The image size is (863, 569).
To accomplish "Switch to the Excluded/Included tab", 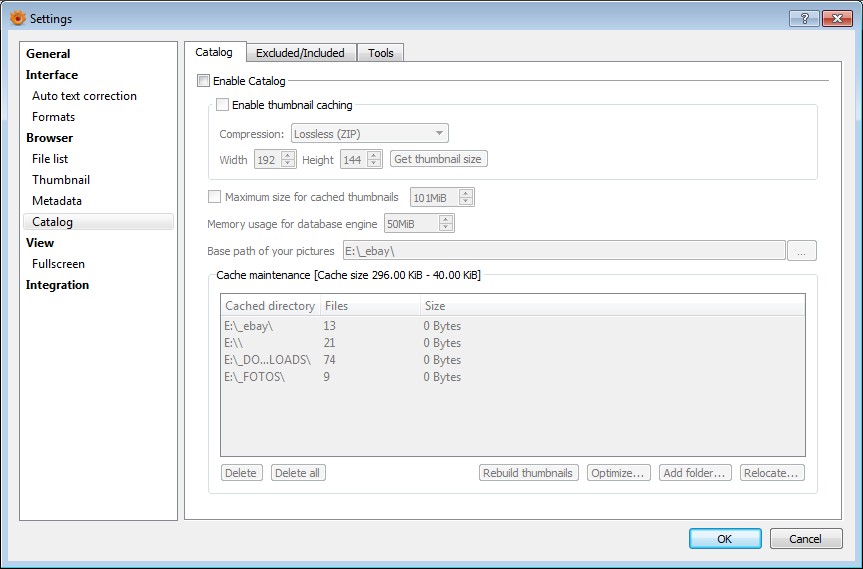I will coord(301,53).
